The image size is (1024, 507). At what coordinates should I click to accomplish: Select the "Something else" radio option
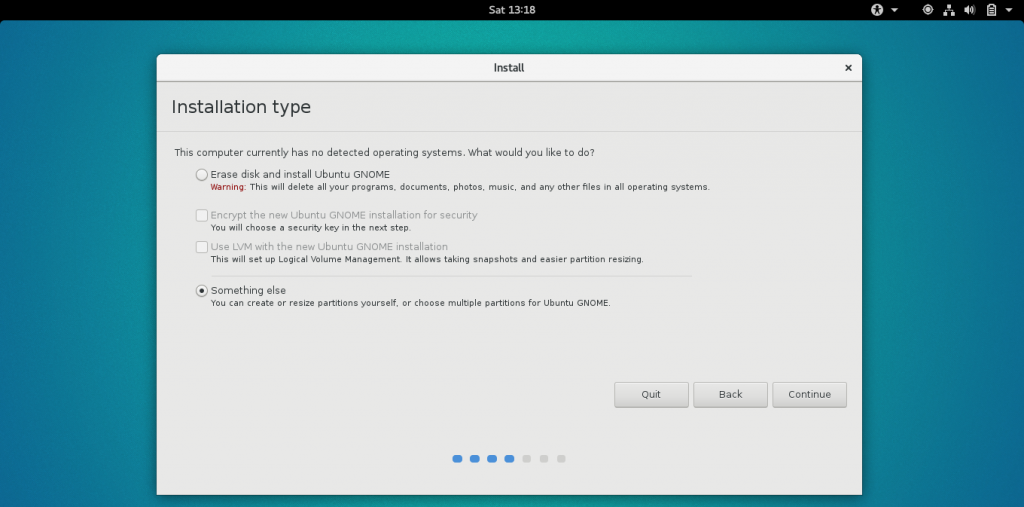tap(202, 291)
